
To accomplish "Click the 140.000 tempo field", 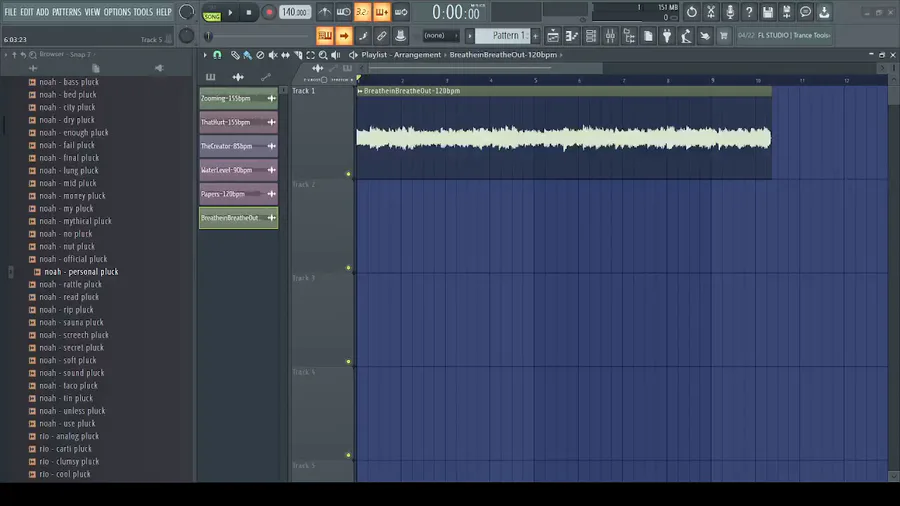I will pos(295,12).
